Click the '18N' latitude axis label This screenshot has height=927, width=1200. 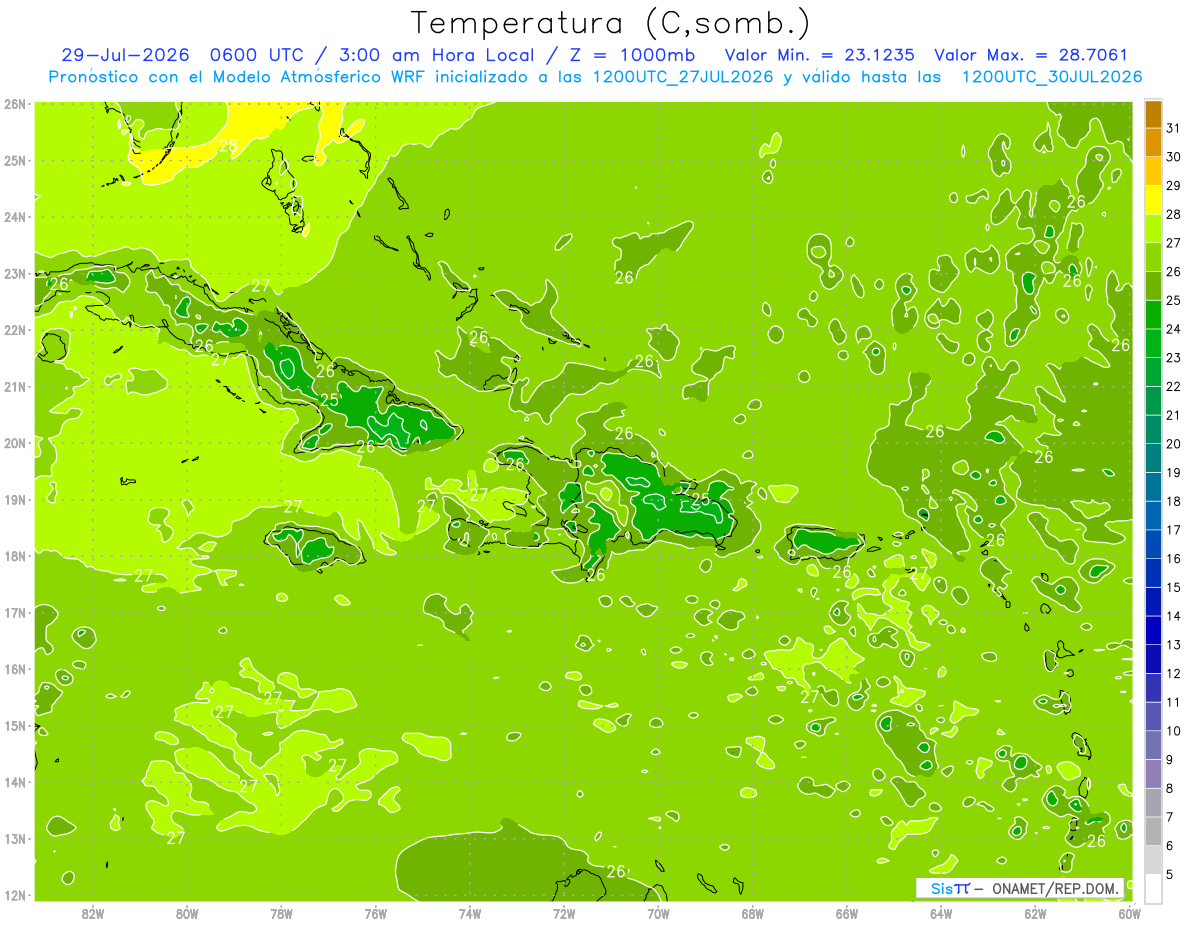click(15, 556)
